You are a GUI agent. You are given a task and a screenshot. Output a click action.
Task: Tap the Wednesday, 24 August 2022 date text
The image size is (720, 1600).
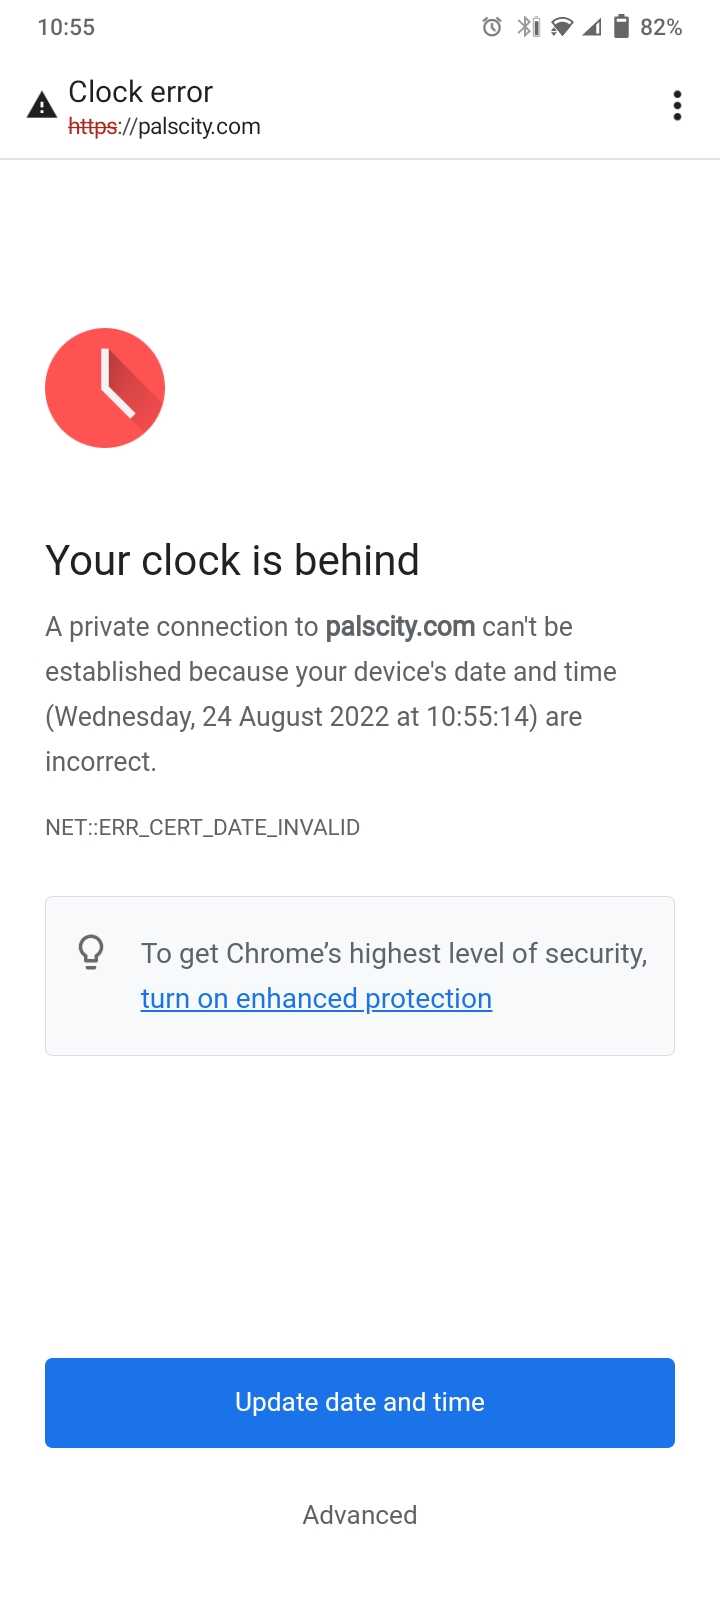[222, 717]
